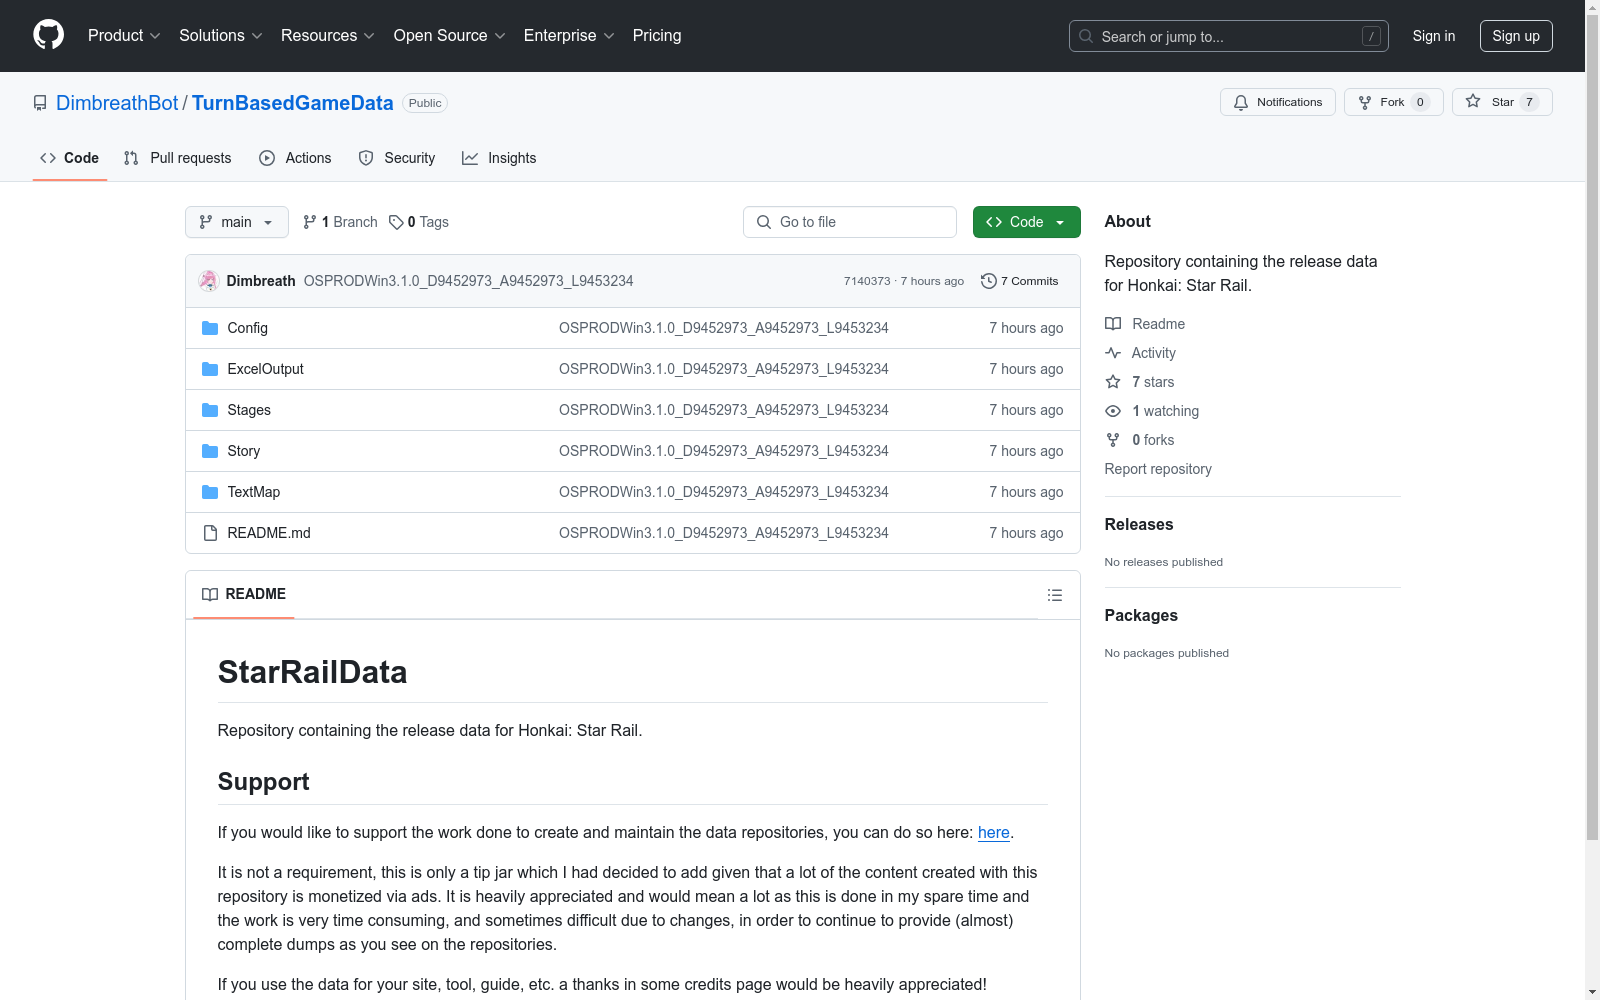This screenshot has width=1600, height=1000.
Task: Click the book icon on README tab
Action: 210,594
